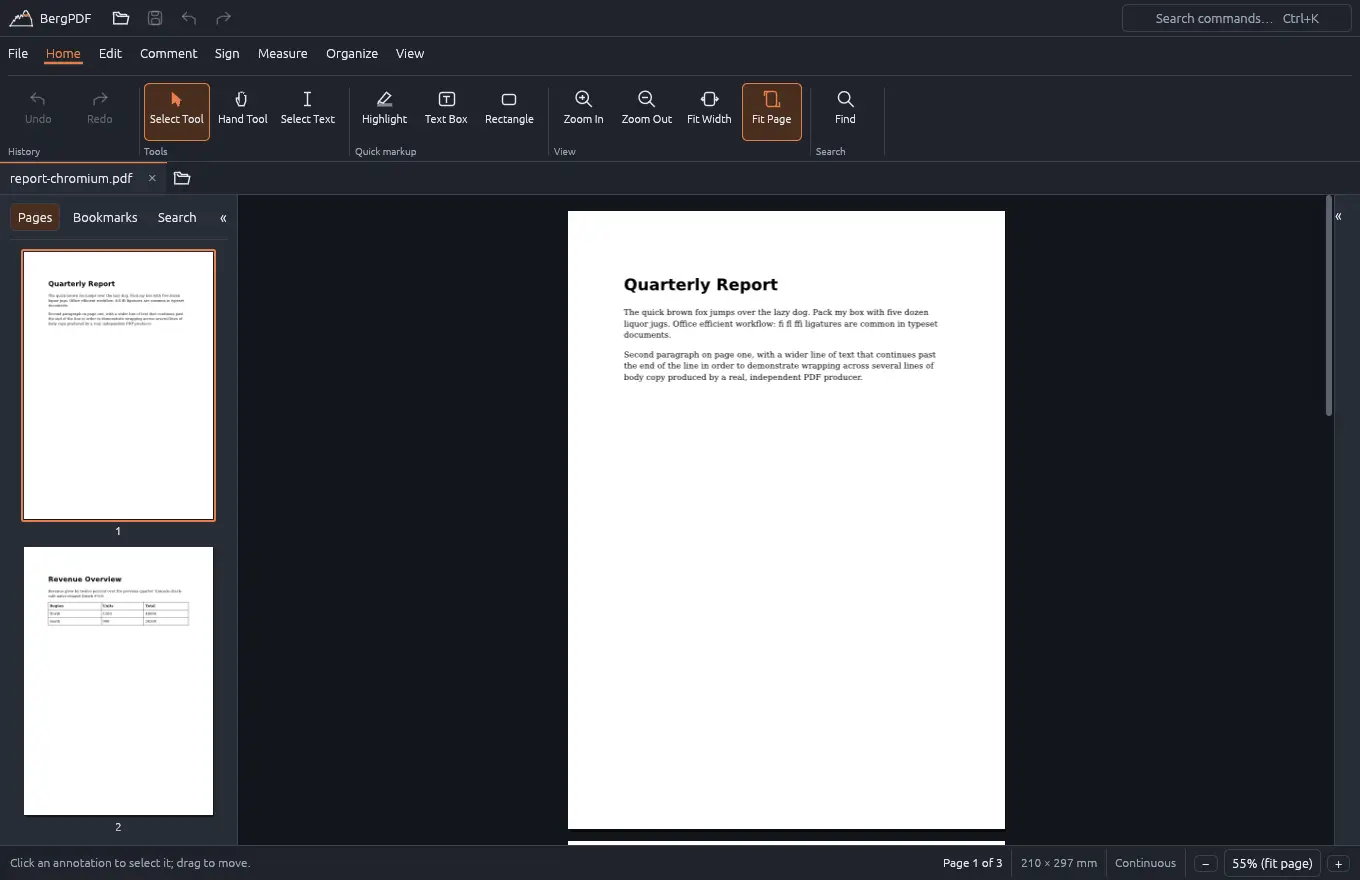This screenshot has height=880, width=1360.
Task: Close the report-chromium.pdf tab
Action: click(x=152, y=178)
